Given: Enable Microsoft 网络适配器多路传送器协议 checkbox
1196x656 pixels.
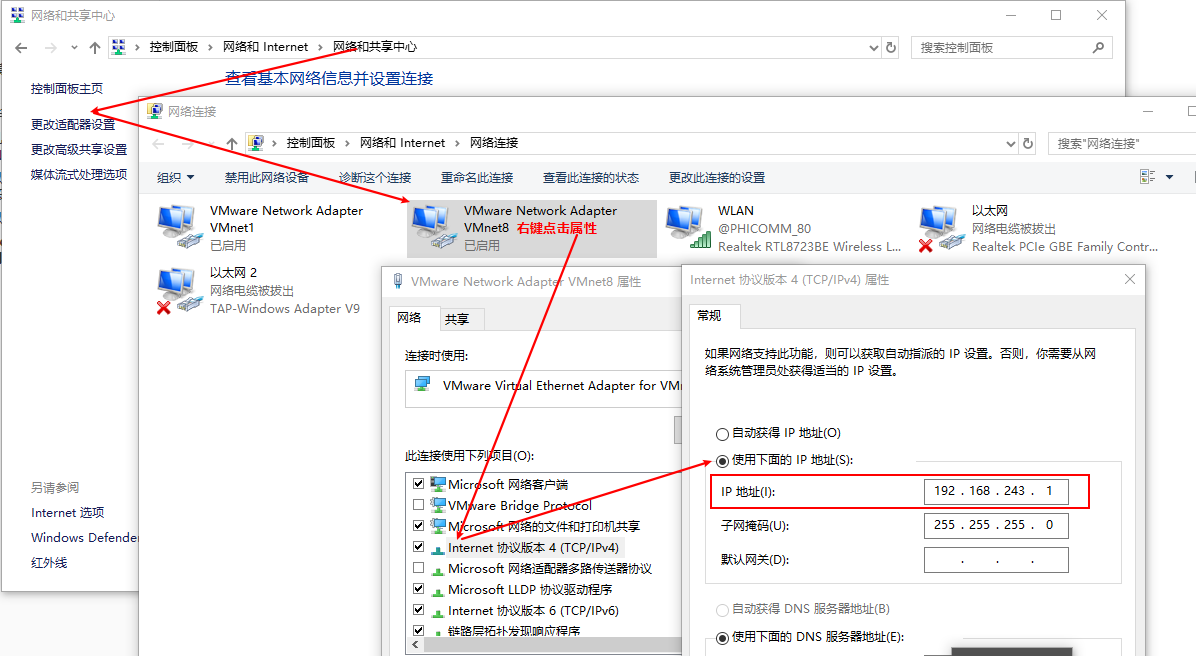Looking at the screenshot, I should [418, 568].
